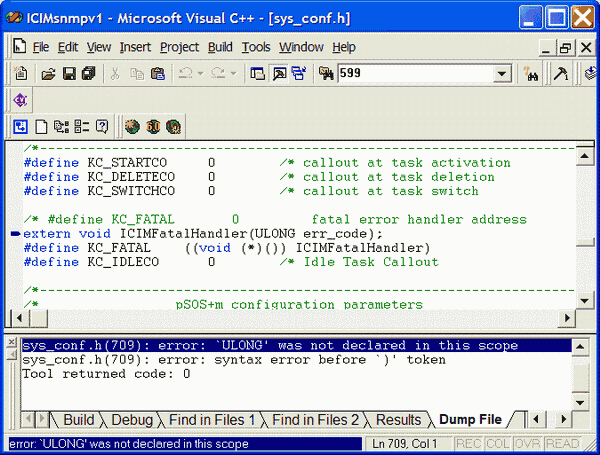
Task: Click the output pane scrollbar down arrow
Action: 580,402
